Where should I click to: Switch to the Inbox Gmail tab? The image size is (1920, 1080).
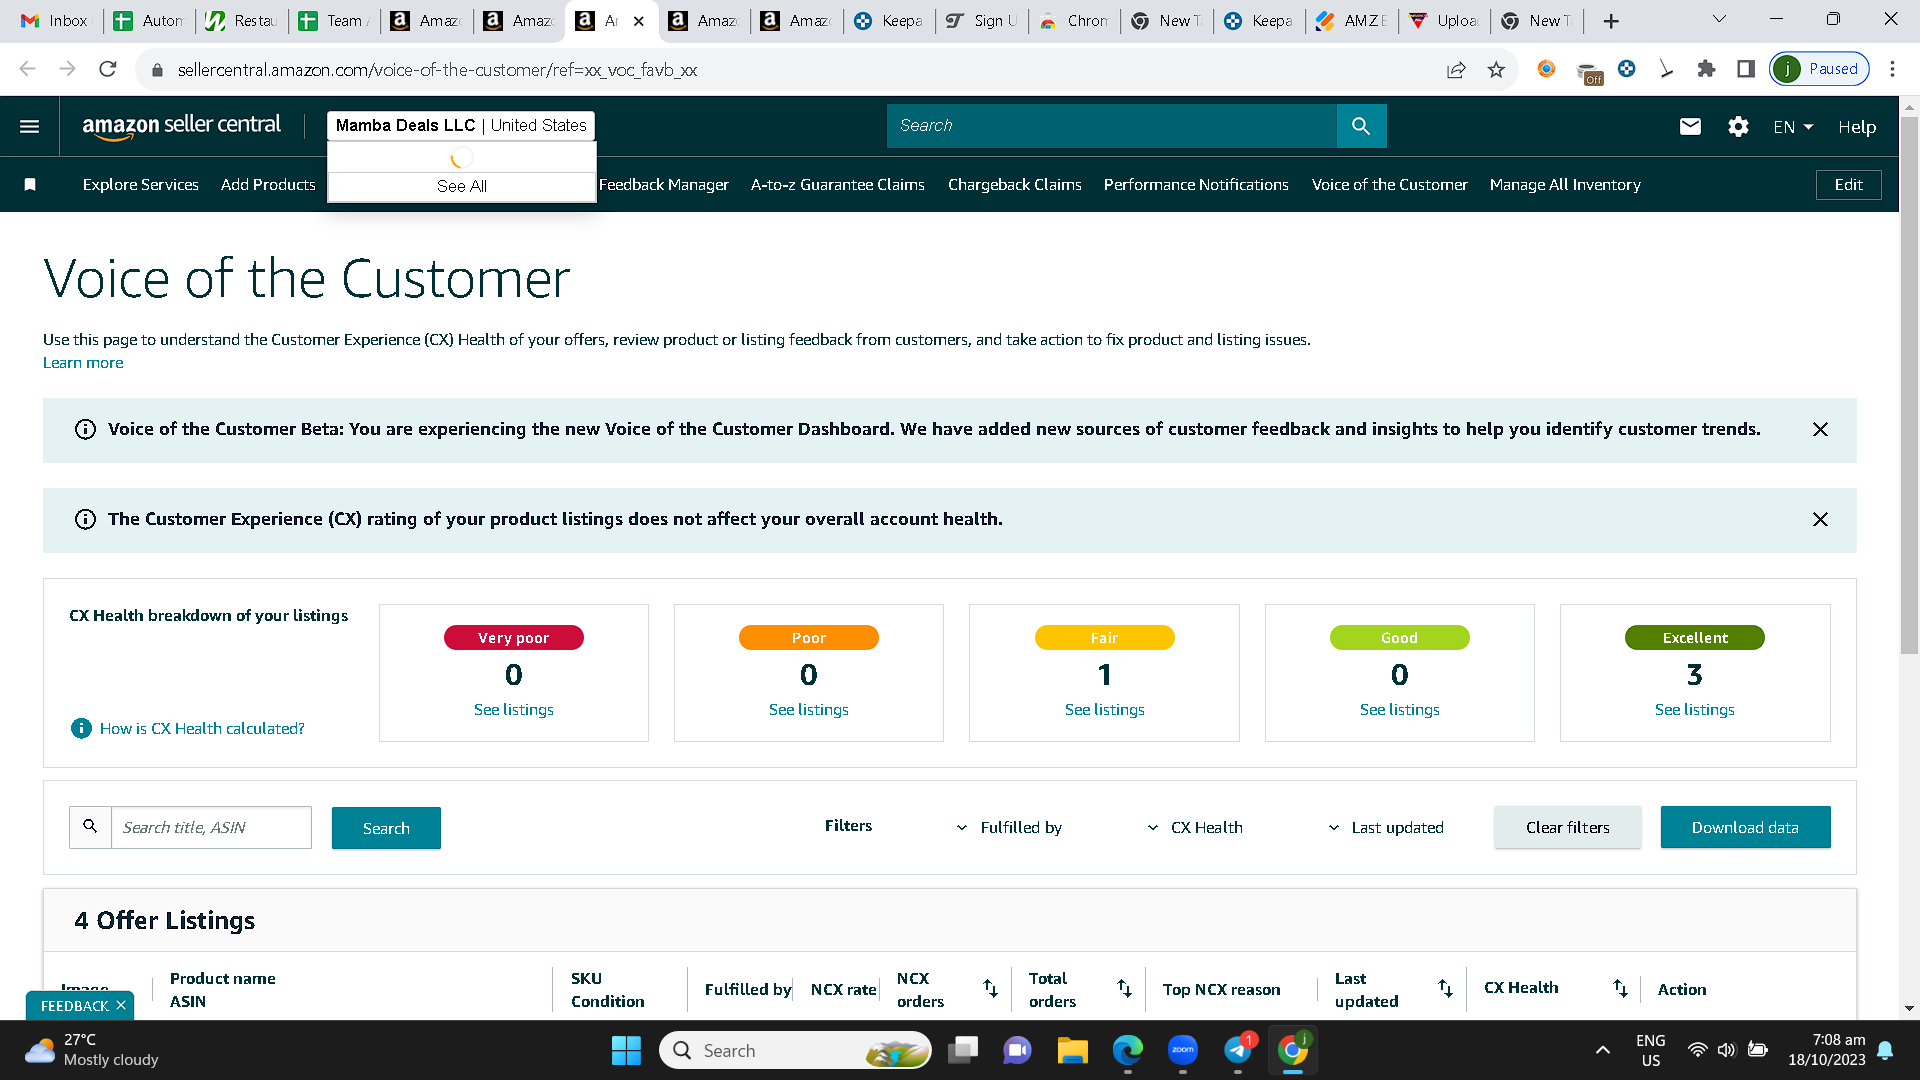(54, 21)
